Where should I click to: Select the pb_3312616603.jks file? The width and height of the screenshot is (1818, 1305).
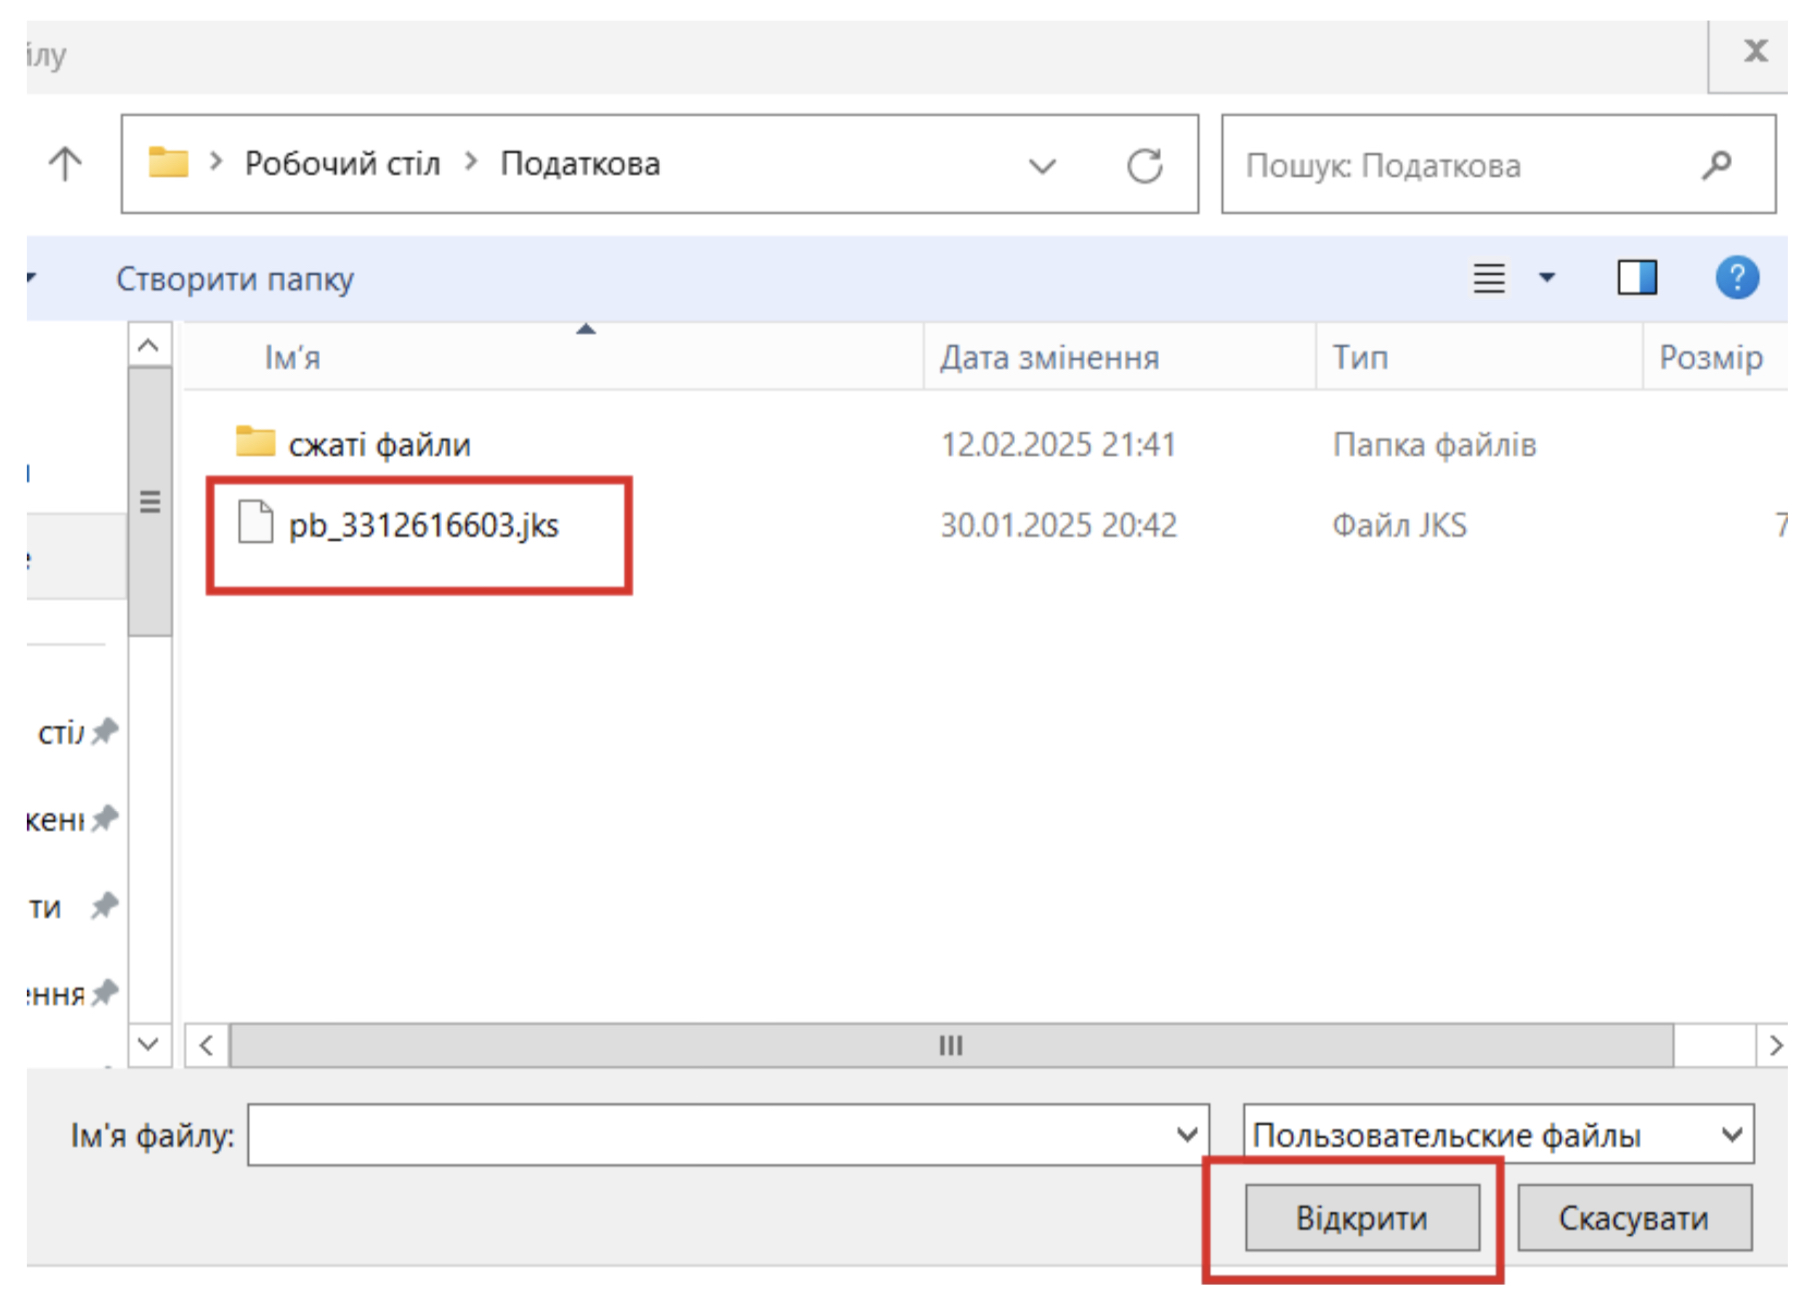(423, 525)
